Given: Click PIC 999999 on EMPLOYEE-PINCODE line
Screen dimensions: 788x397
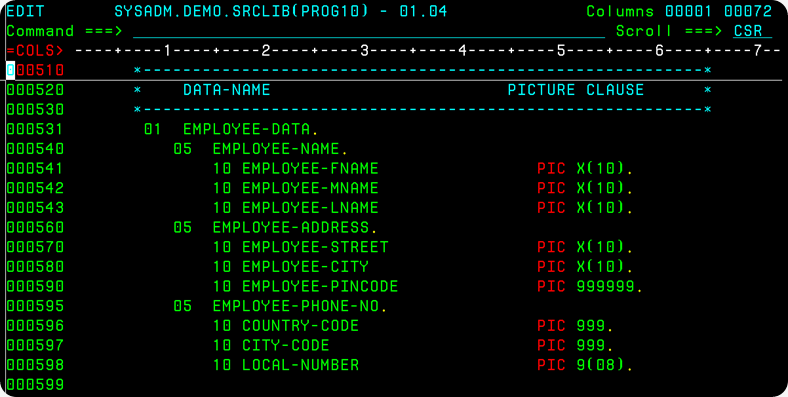Looking at the screenshot, I should pyautogui.click(x=590, y=287).
